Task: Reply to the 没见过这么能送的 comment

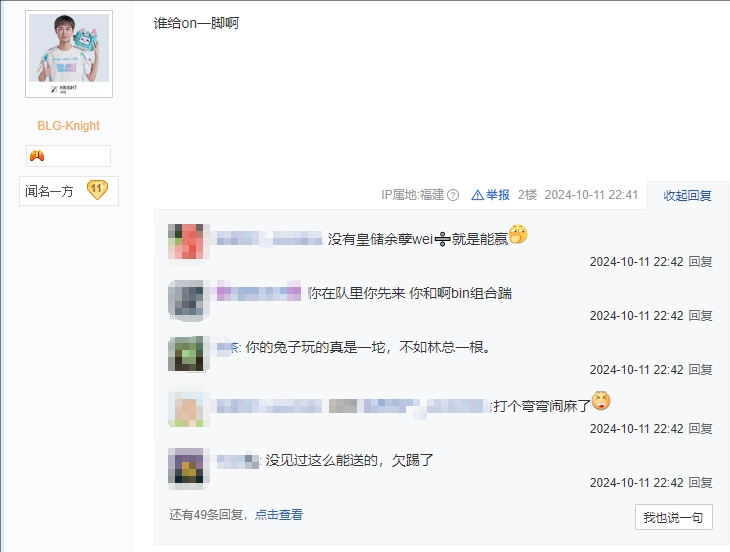Action: pyautogui.click(x=700, y=483)
